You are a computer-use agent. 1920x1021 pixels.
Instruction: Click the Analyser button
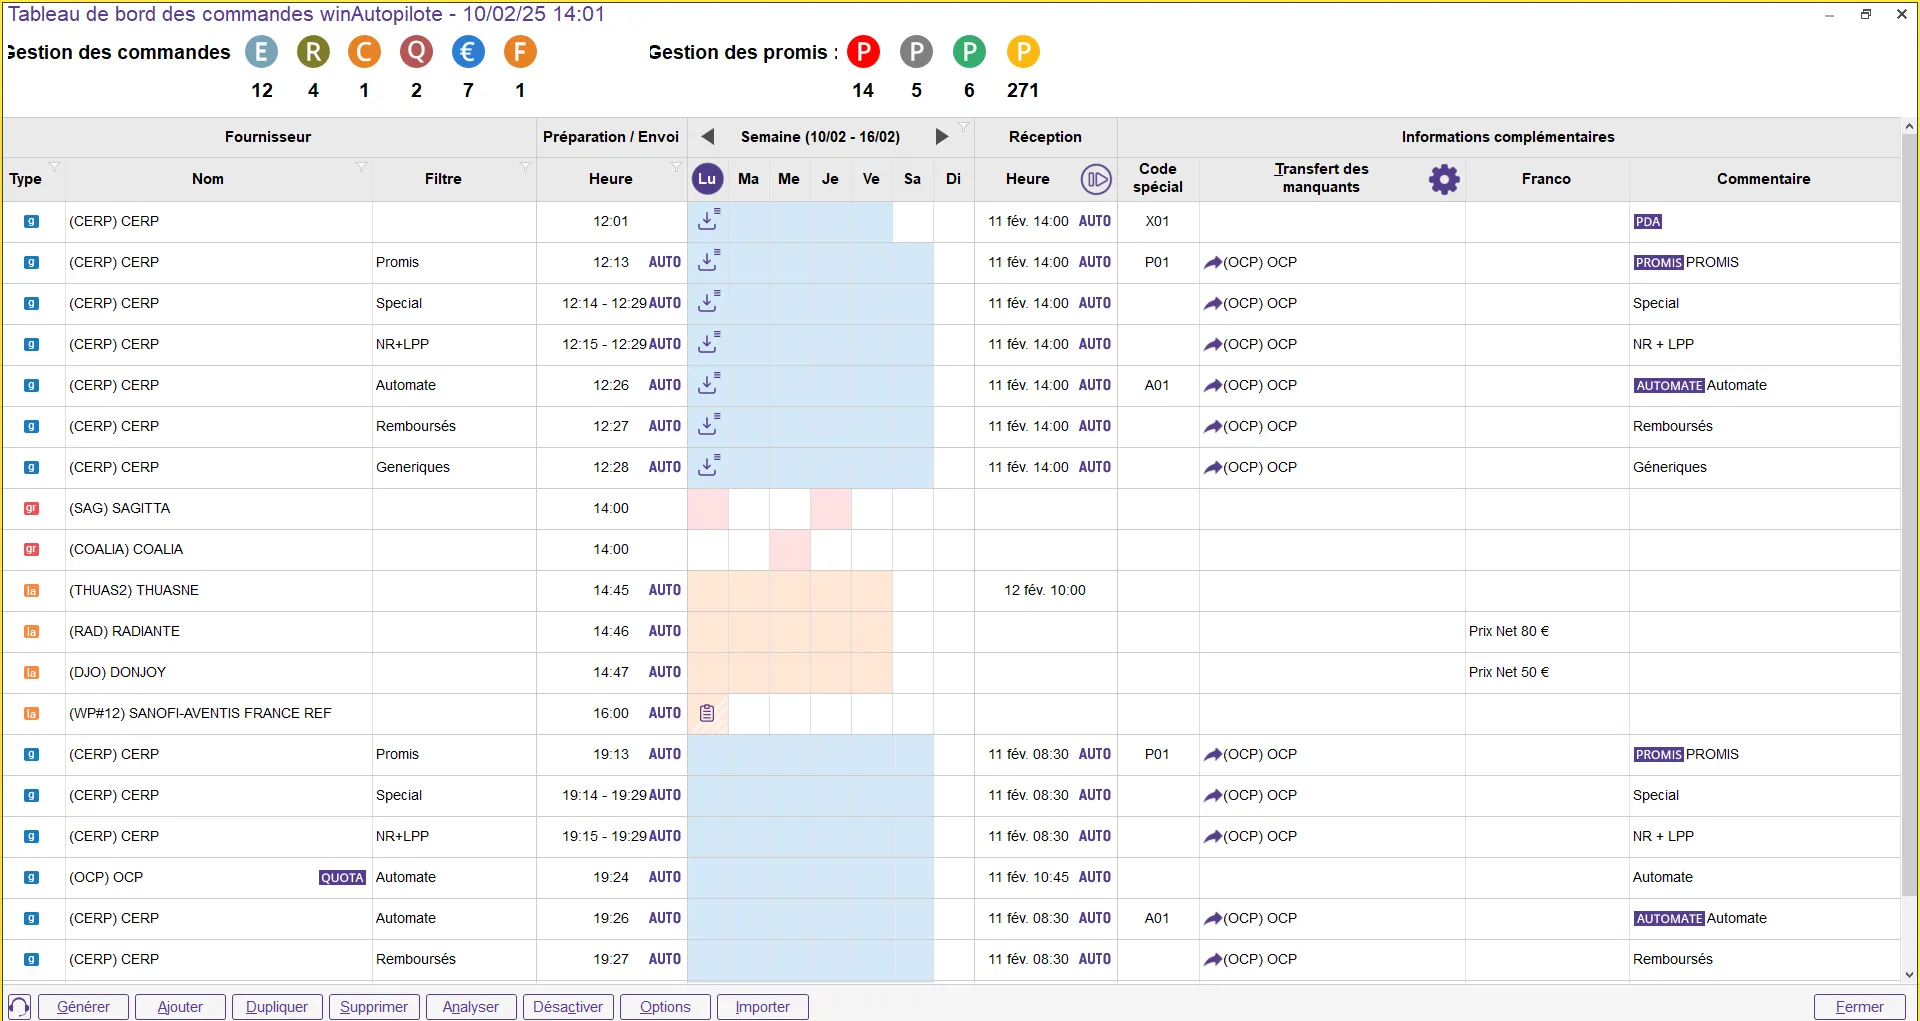(471, 1007)
